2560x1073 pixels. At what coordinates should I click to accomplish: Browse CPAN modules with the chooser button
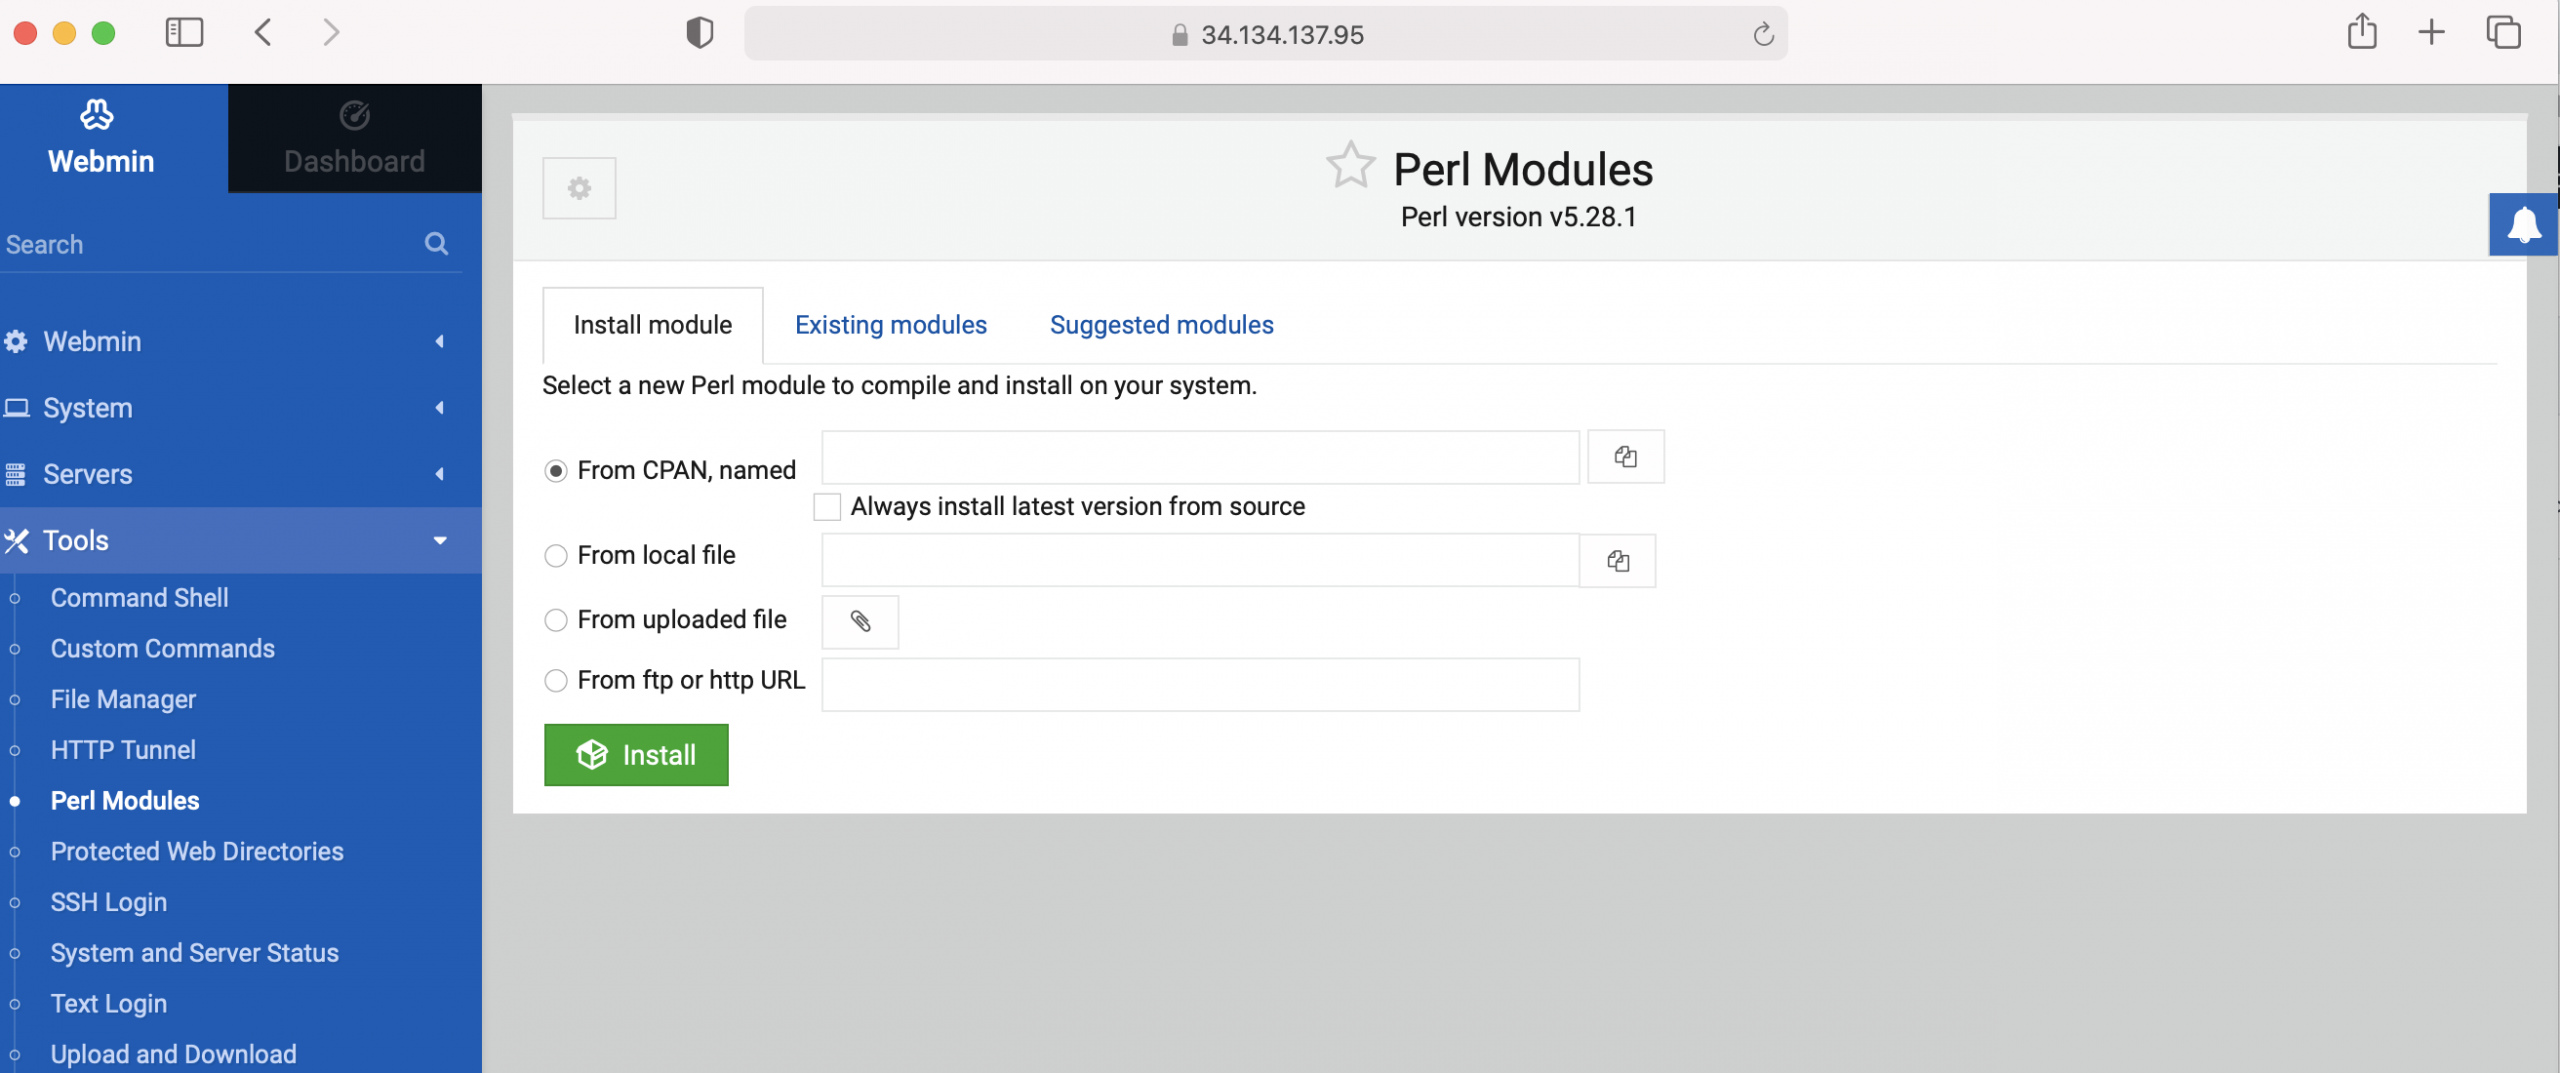(x=1626, y=457)
